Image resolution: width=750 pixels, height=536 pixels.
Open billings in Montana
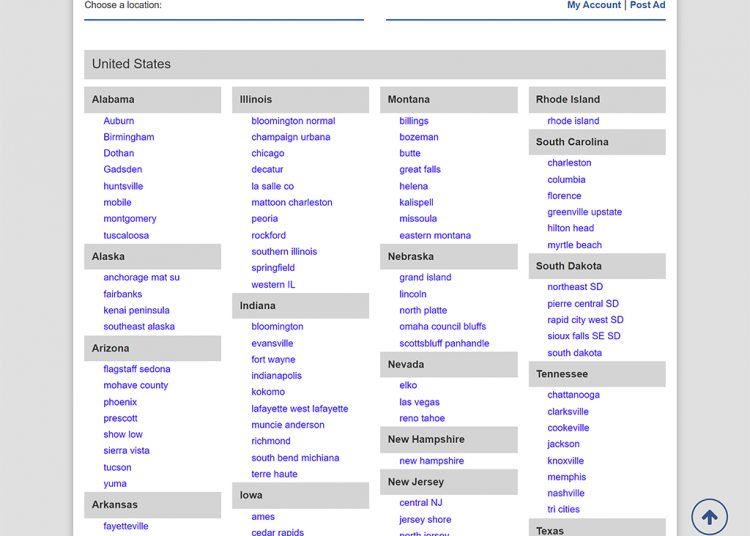(414, 121)
